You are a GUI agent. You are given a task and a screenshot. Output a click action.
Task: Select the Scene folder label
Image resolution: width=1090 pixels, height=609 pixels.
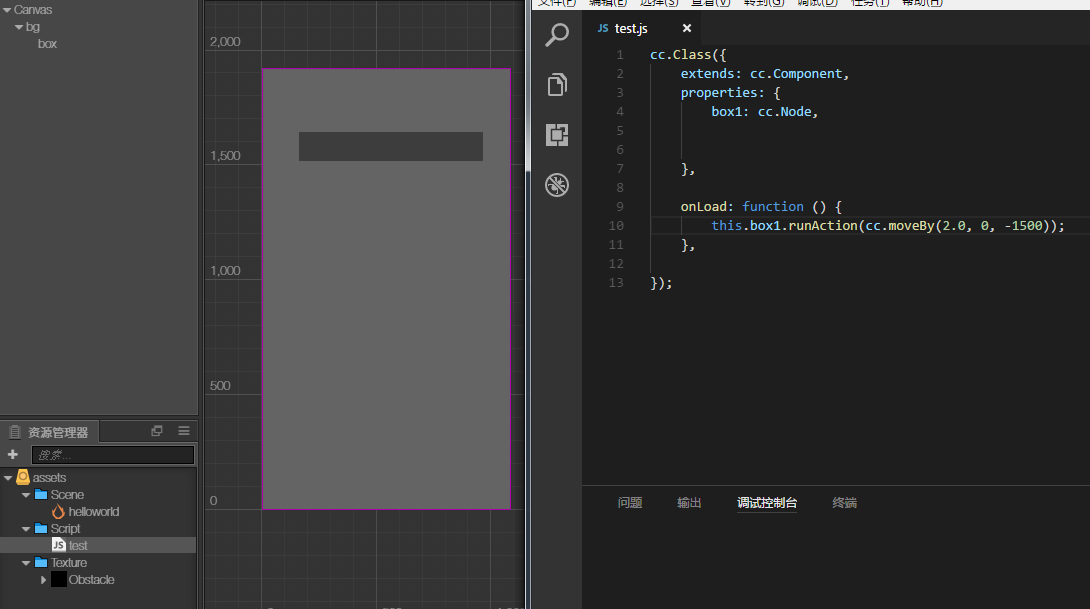point(67,495)
